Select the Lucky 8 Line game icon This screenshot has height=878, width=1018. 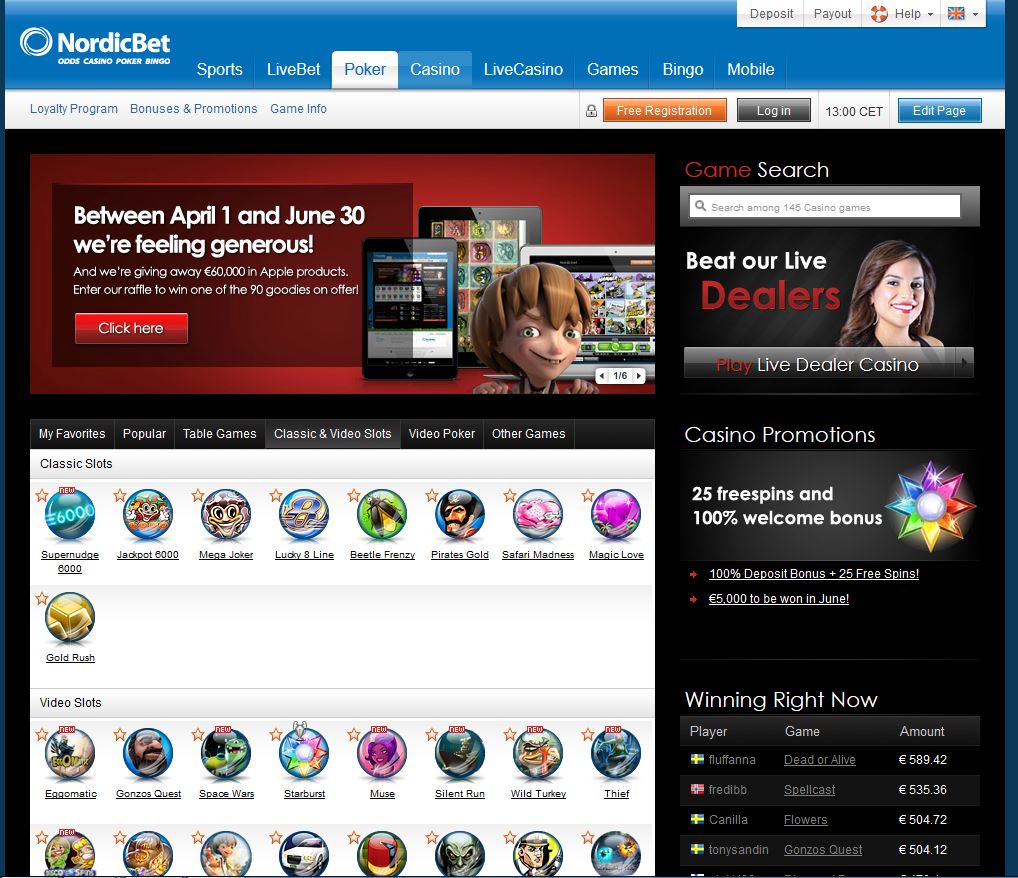(304, 515)
